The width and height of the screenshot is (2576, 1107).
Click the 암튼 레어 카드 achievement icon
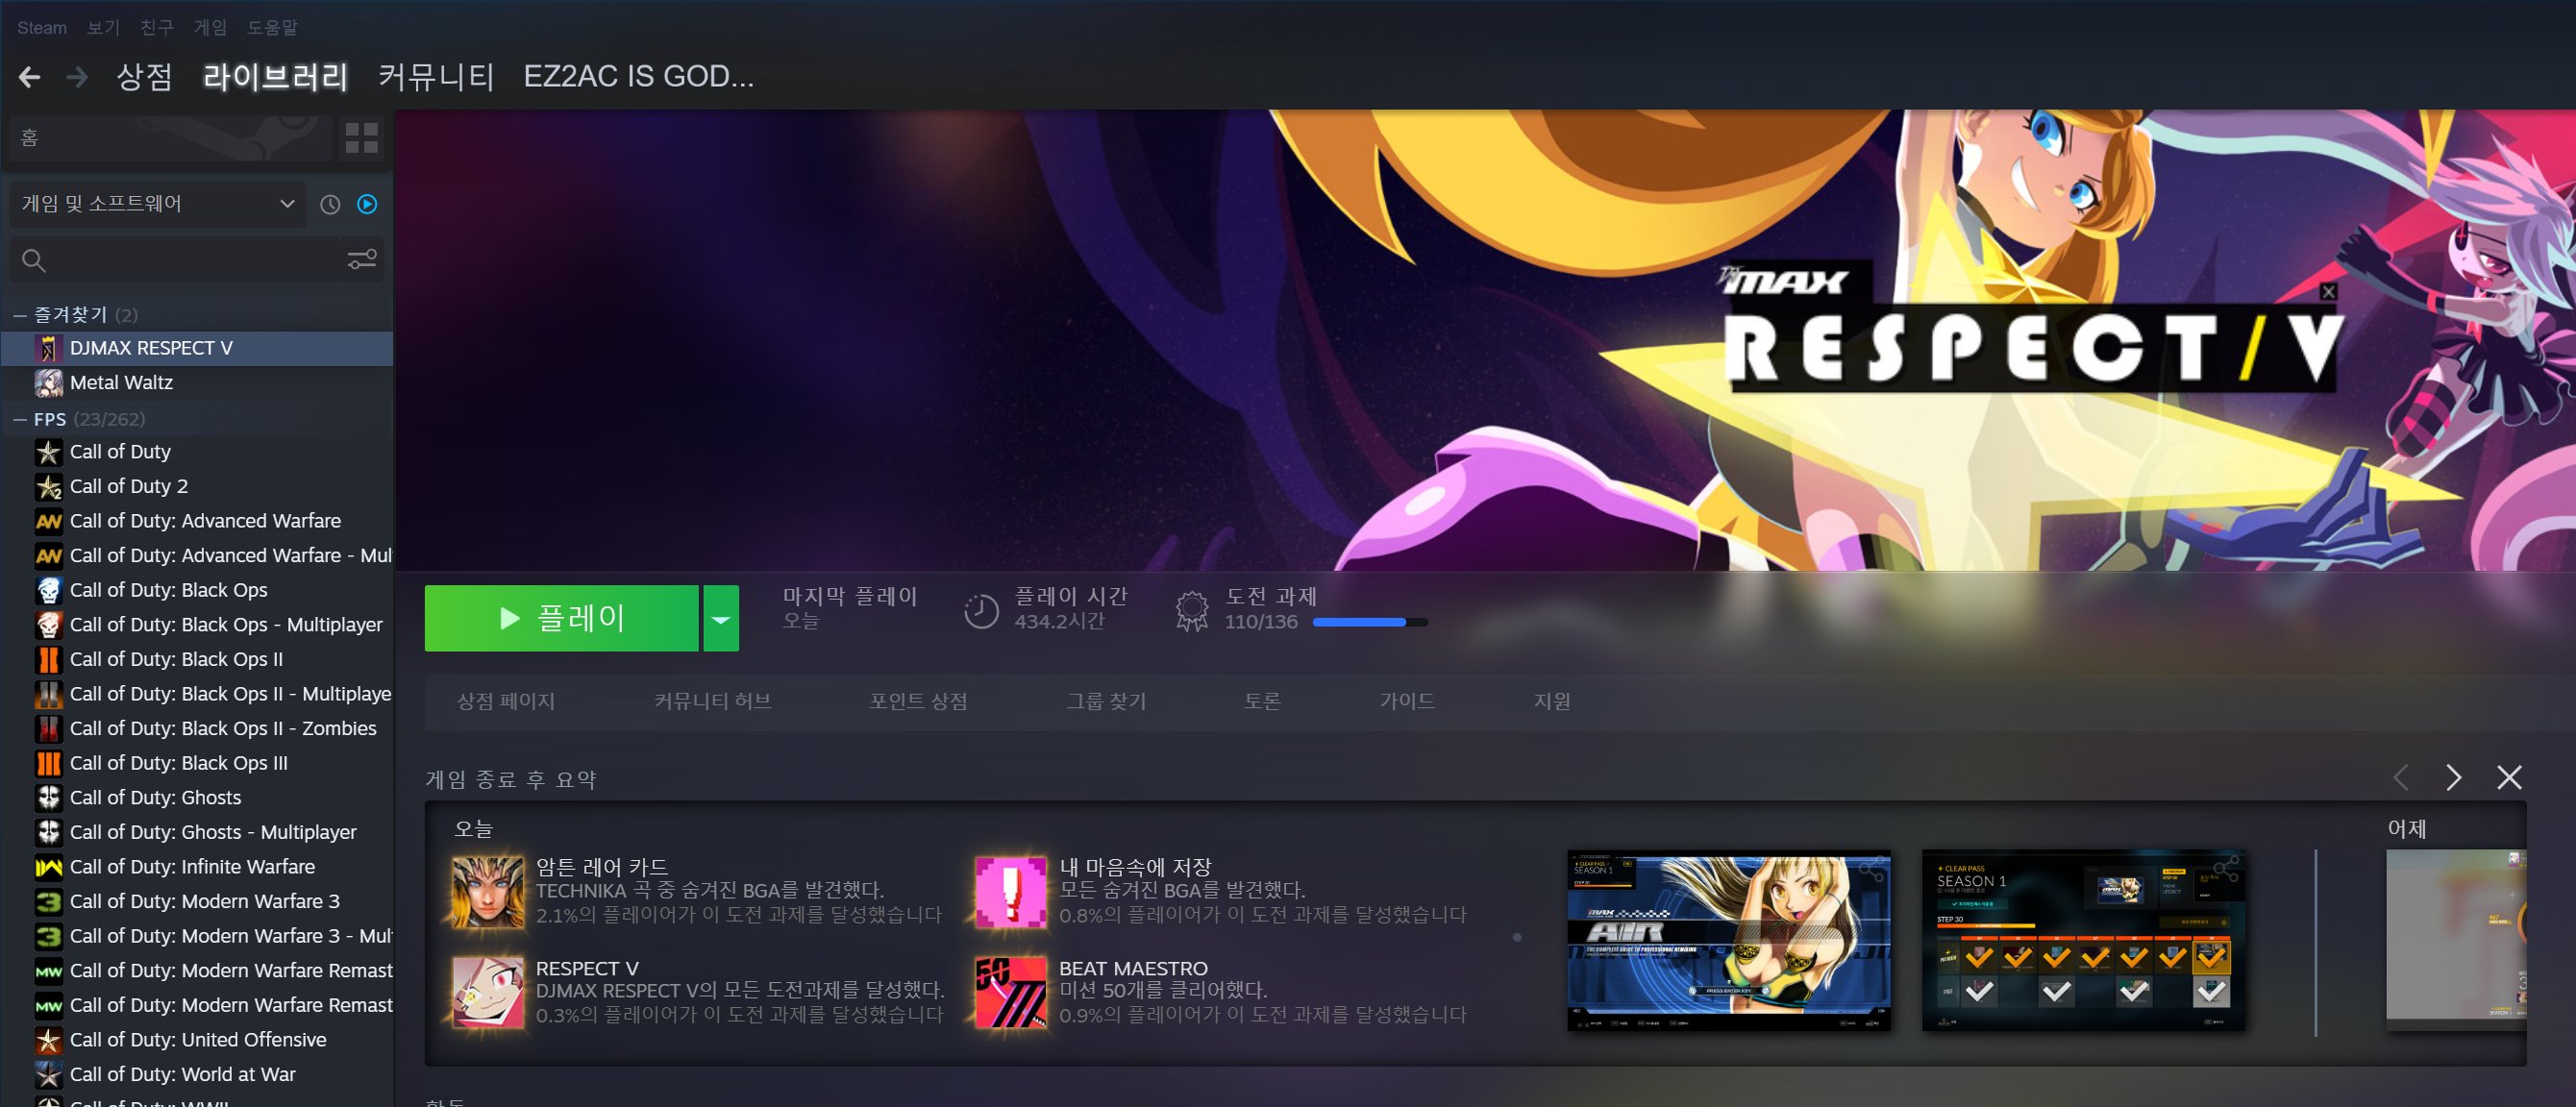pyautogui.click(x=487, y=891)
